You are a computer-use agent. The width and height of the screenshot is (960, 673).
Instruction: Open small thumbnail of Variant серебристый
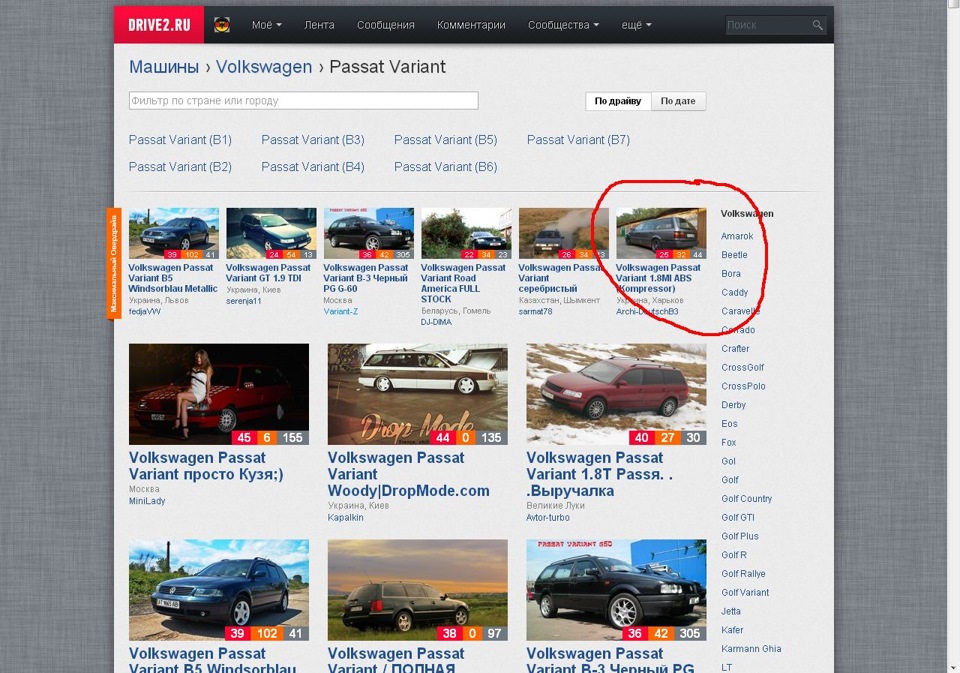pos(563,233)
